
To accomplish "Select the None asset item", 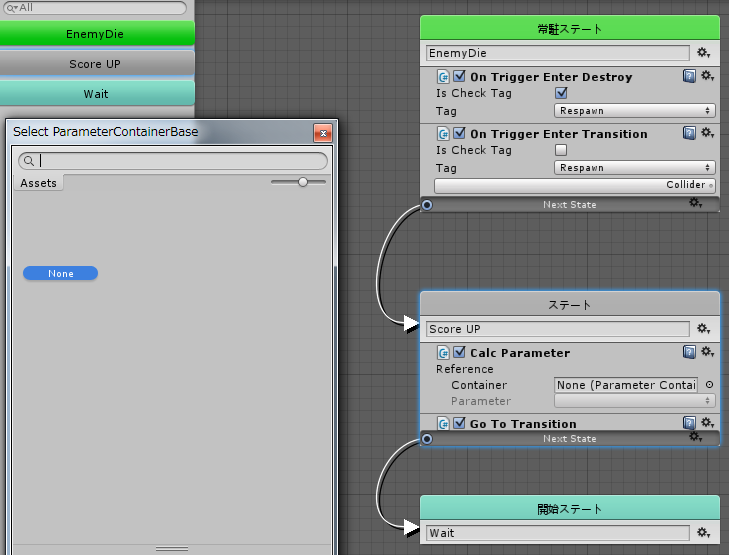I will pyautogui.click(x=60, y=273).
